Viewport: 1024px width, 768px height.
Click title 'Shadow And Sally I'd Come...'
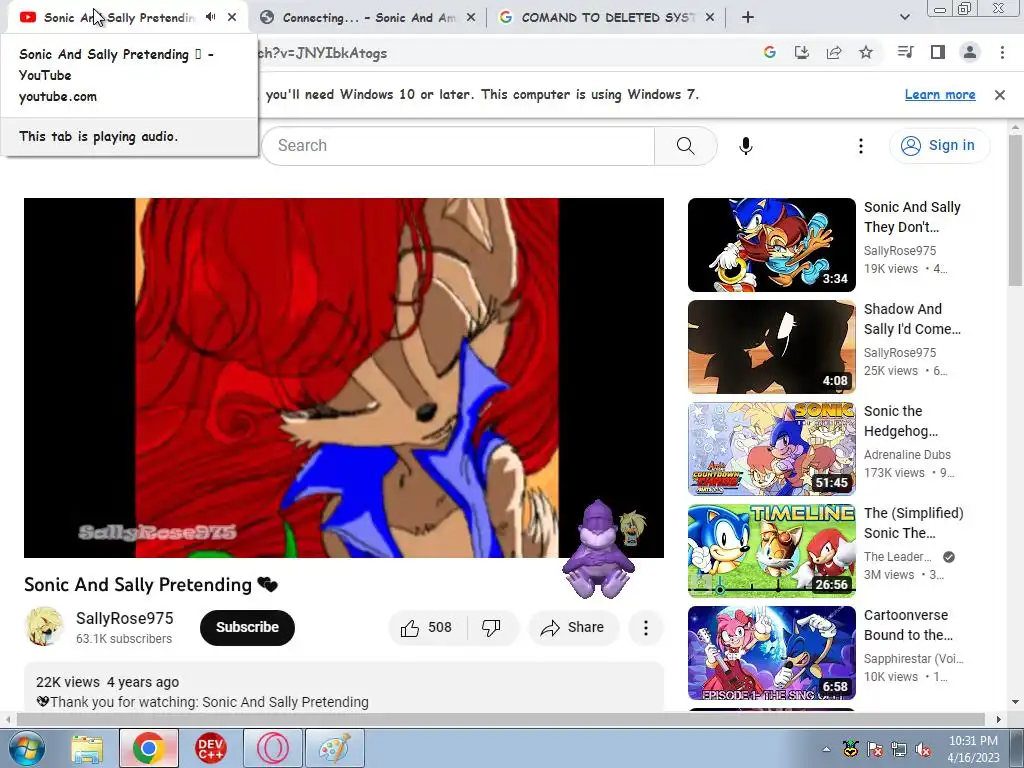point(912,319)
